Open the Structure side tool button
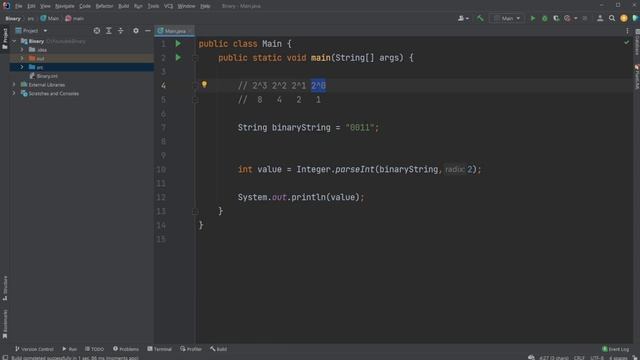The image size is (640, 360). pyautogui.click(x=5, y=288)
